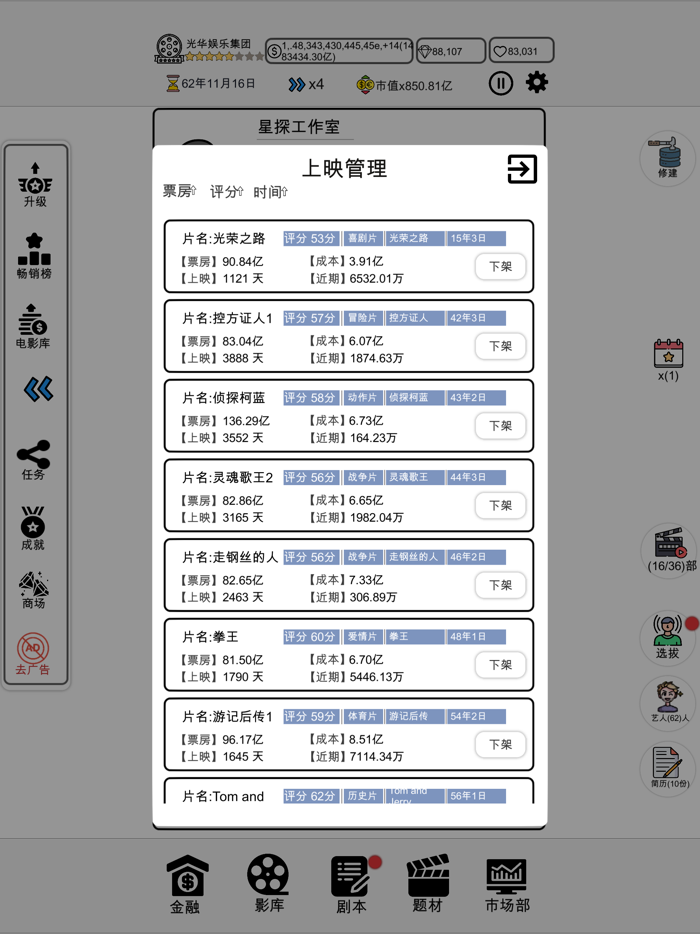Viewport: 700px width, 934px height.
Task: Pause the game with pause button
Action: click(x=500, y=83)
